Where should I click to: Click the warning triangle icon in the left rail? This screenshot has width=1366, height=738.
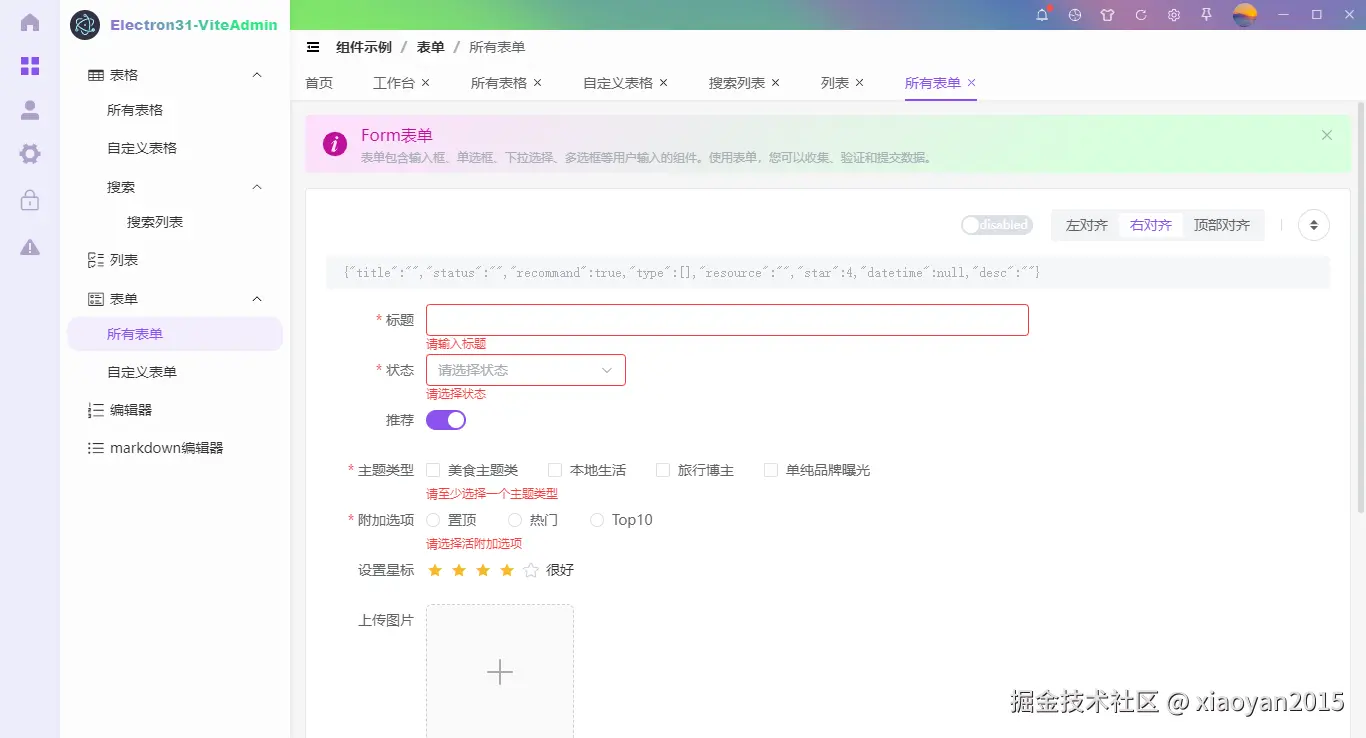pyautogui.click(x=30, y=246)
